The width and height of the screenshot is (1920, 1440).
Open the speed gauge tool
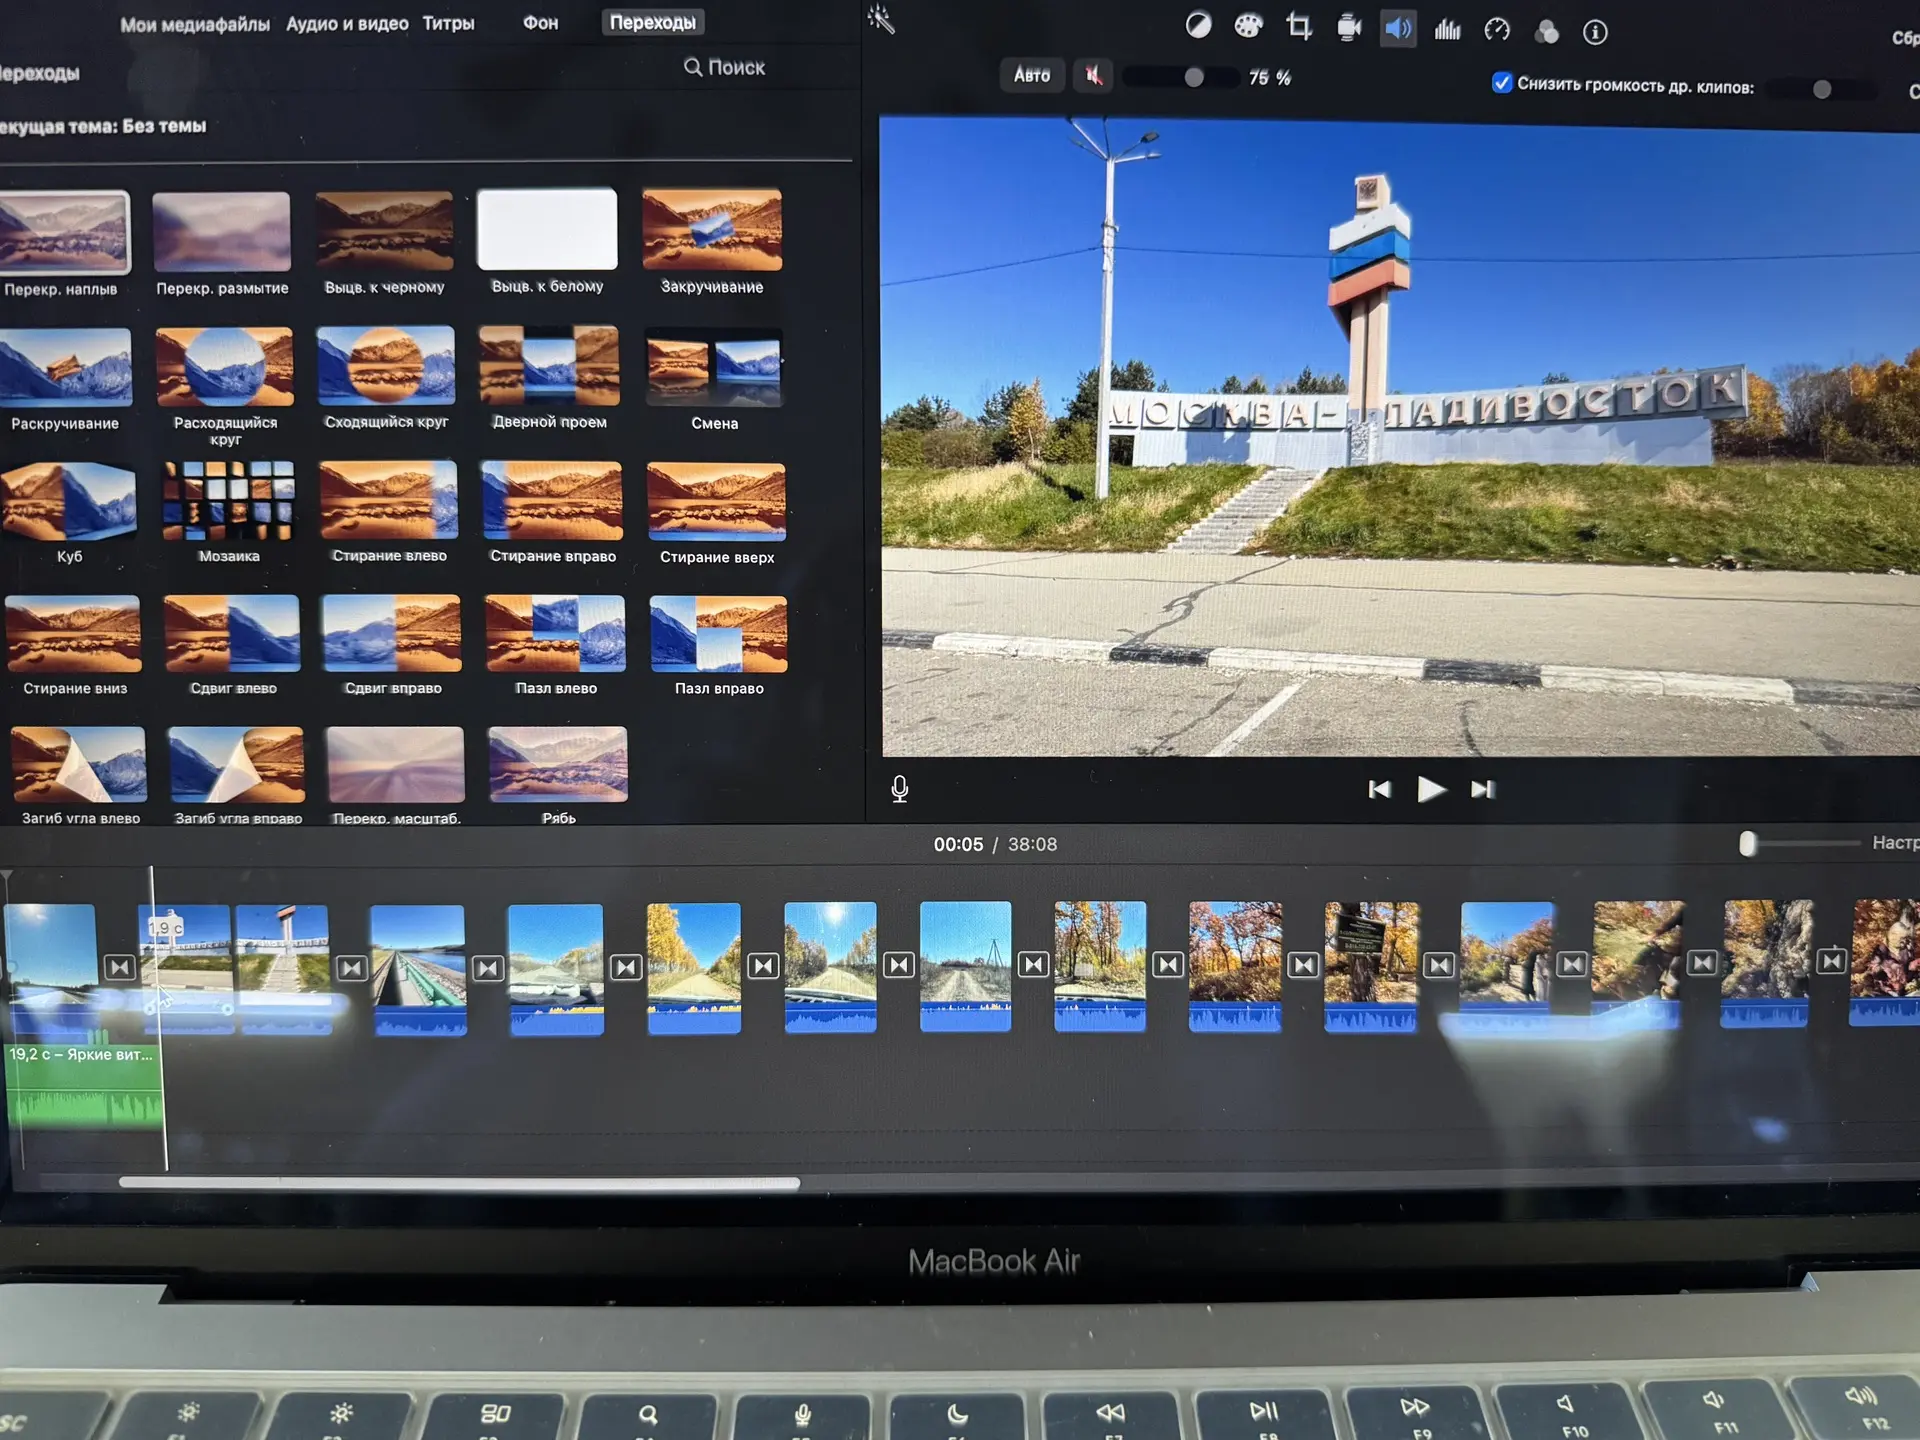tap(1497, 30)
